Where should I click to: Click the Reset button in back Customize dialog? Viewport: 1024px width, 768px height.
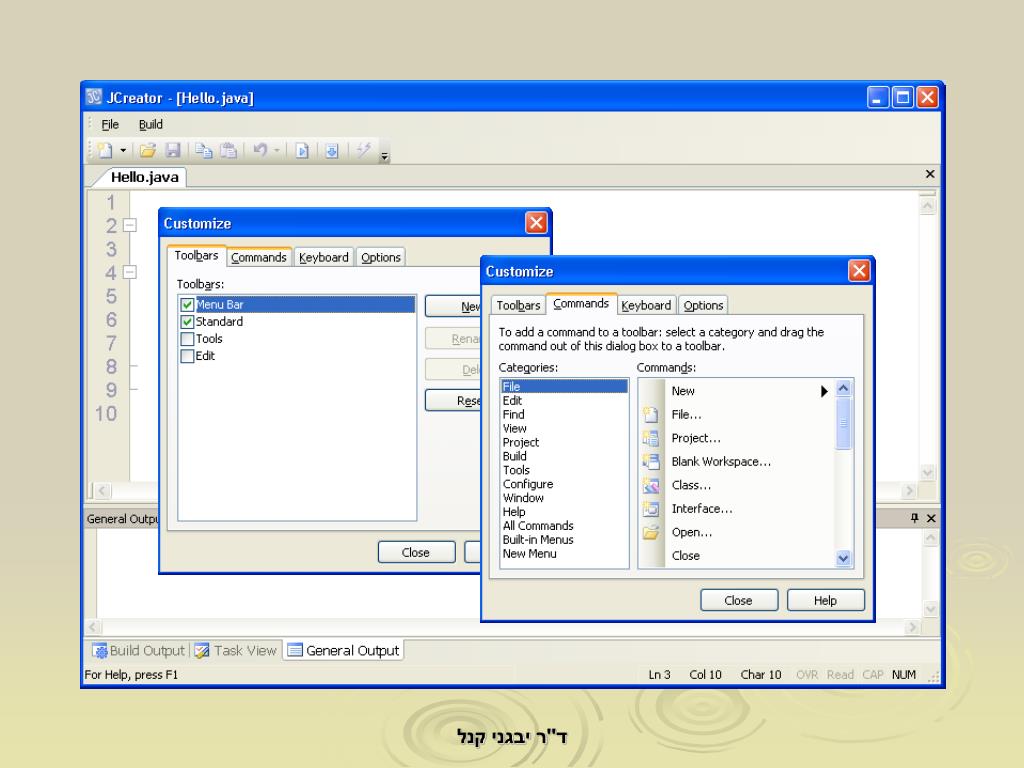click(x=453, y=400)
